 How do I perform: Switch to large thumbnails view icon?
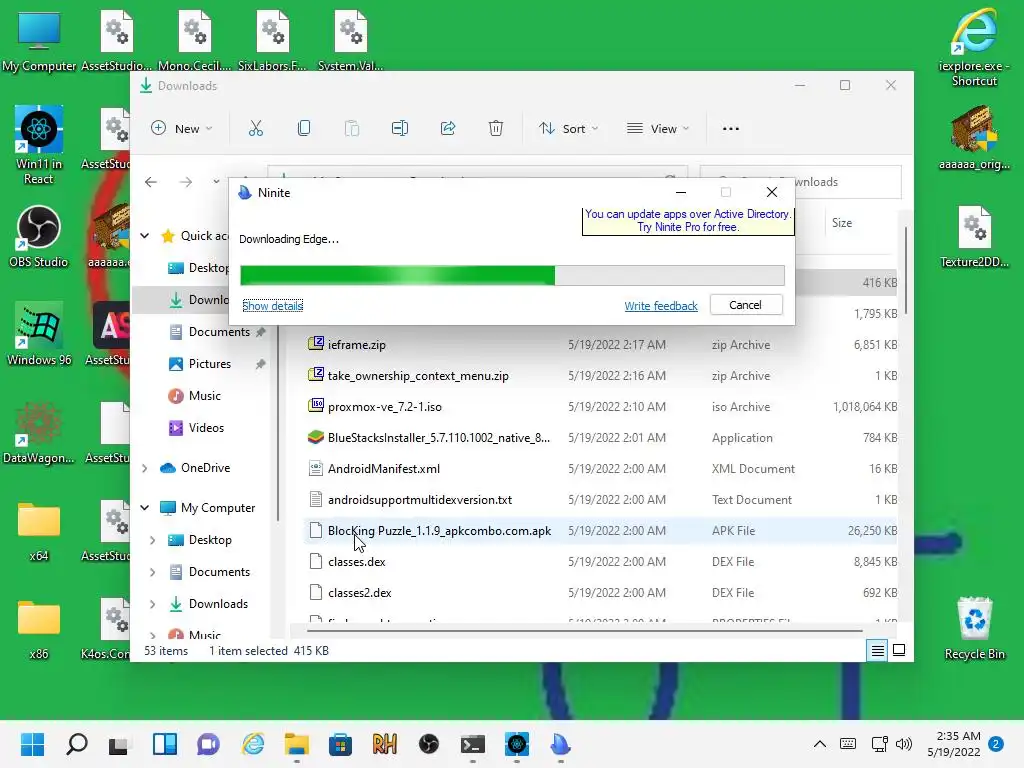point(899,650)
